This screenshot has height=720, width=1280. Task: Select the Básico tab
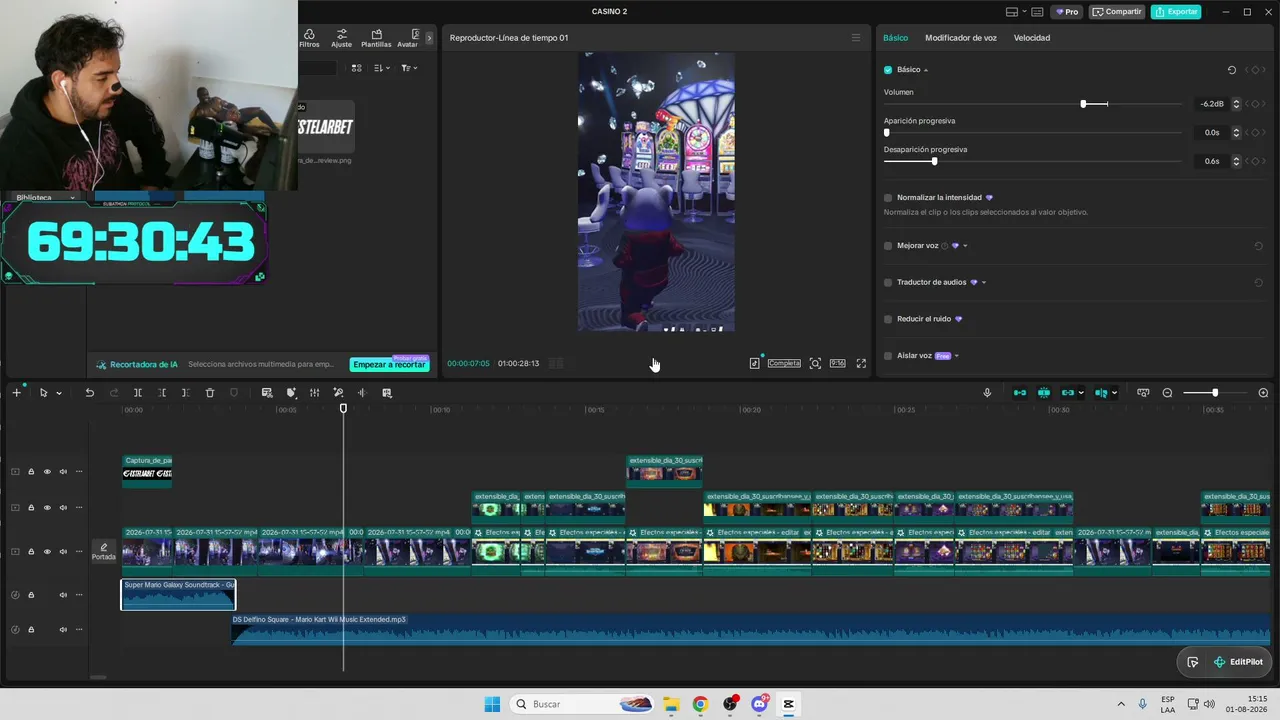(x=896, y=38)
